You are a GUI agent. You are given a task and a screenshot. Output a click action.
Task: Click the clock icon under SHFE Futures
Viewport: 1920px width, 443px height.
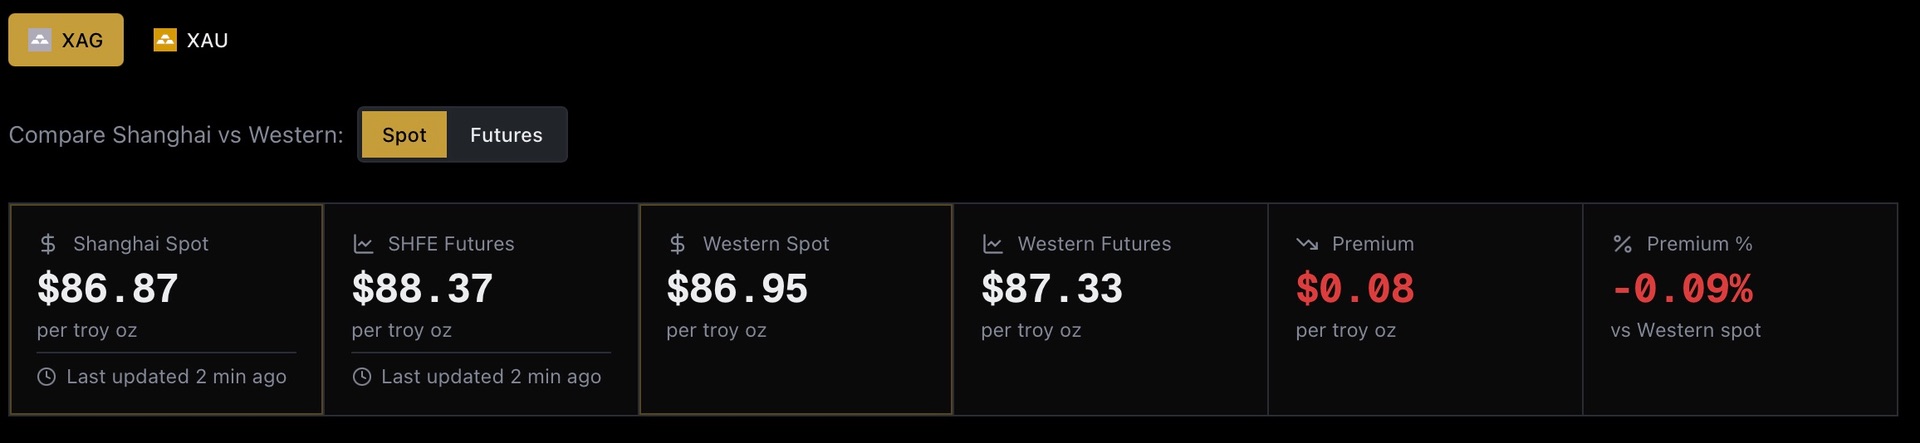362,377
